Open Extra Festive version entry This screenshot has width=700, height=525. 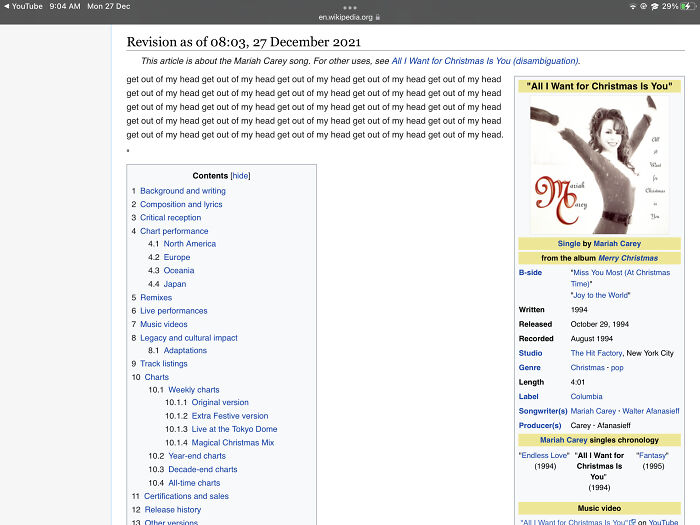230,416
